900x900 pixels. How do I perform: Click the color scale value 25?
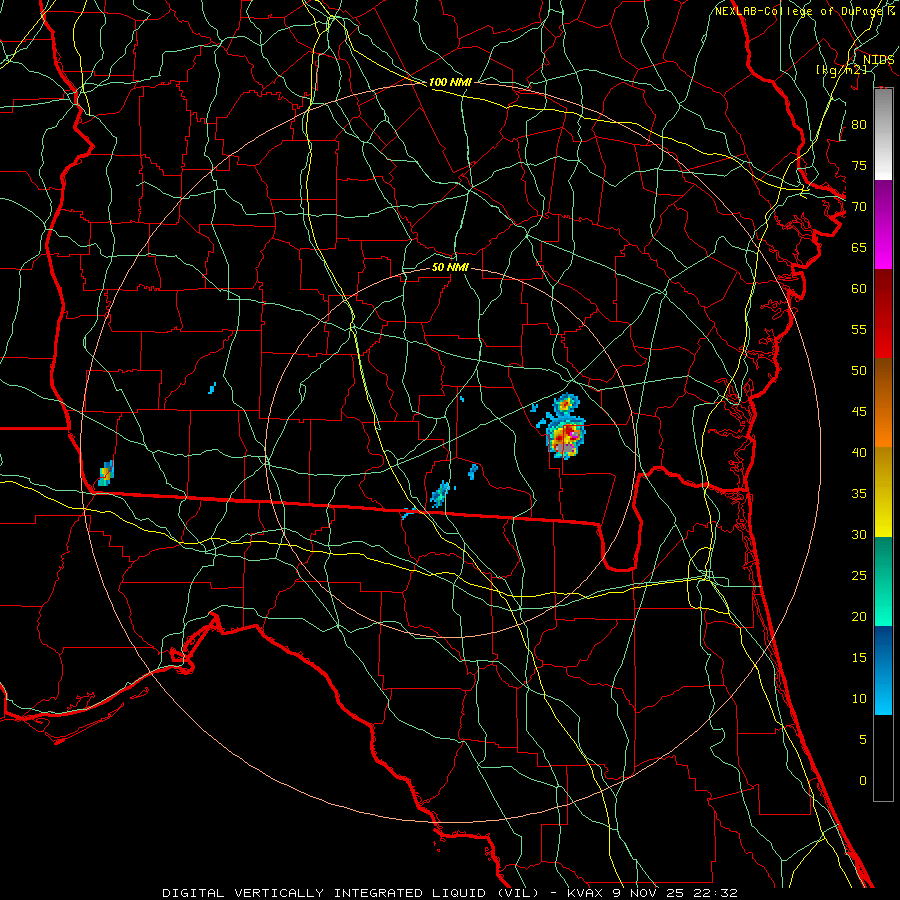click(859, 576)
